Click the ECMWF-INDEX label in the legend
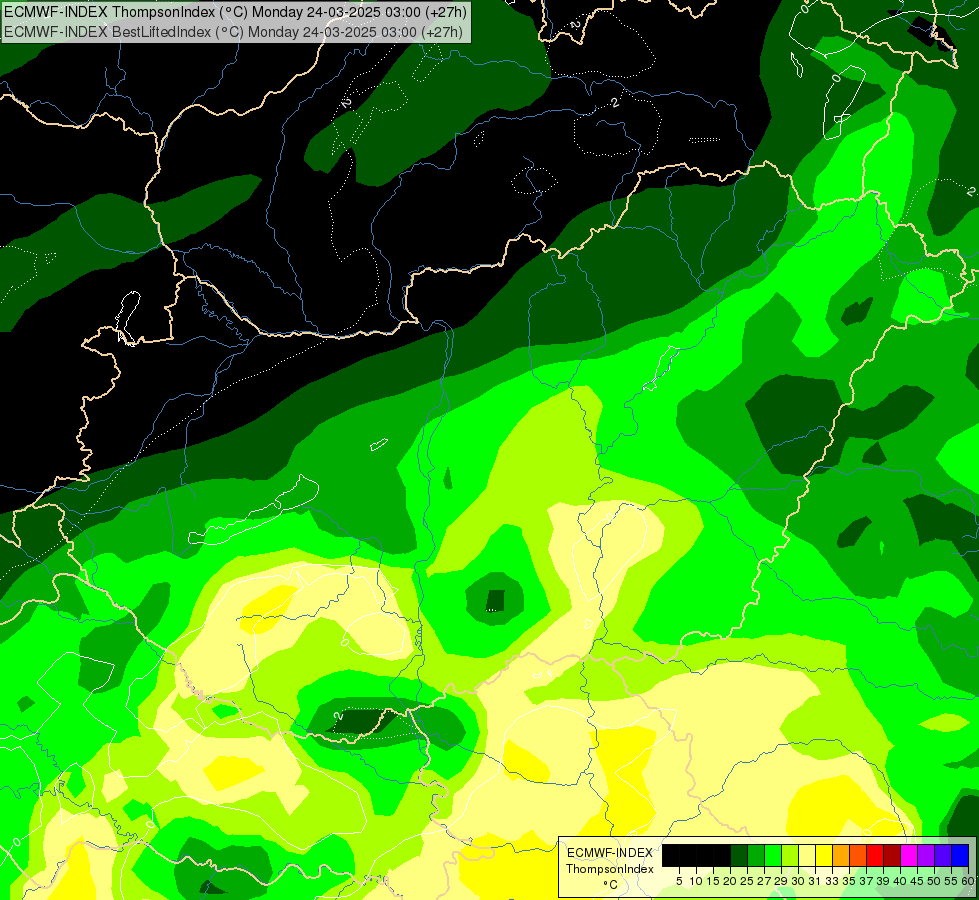The image size is (979, 900). point(610,853)
